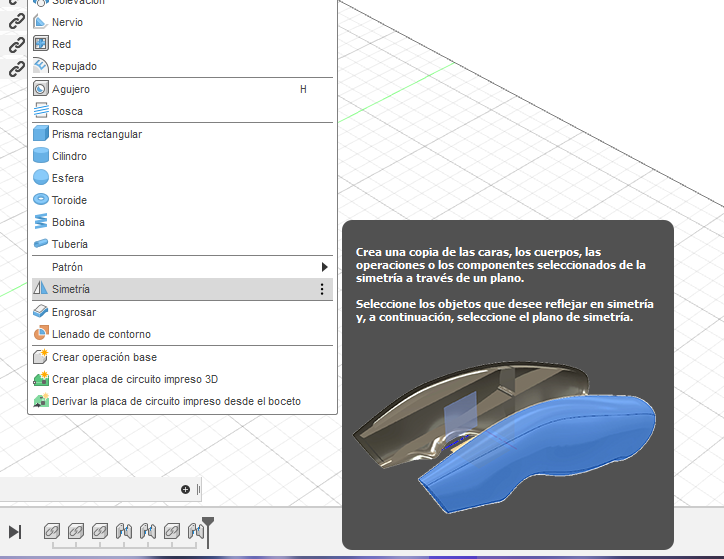
Task: Click the comments panel grip handle
Action: 198,489
